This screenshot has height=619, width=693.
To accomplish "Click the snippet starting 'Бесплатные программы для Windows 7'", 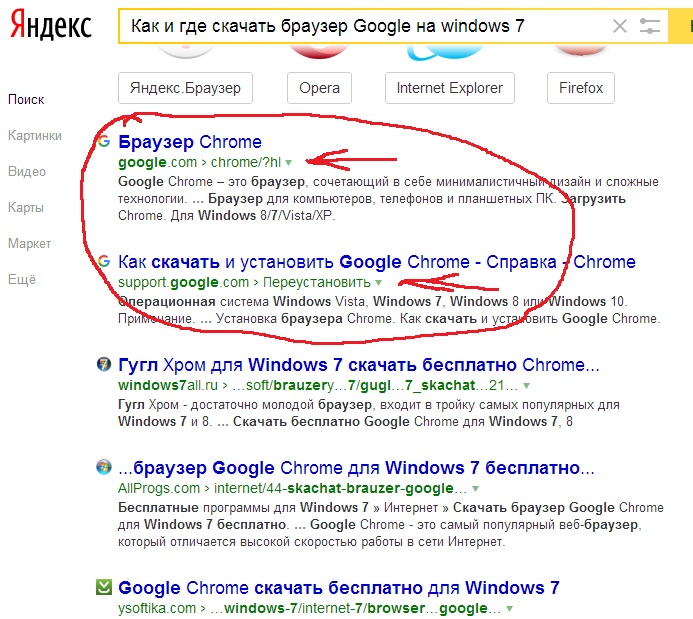I will click(x=391, y=524).
